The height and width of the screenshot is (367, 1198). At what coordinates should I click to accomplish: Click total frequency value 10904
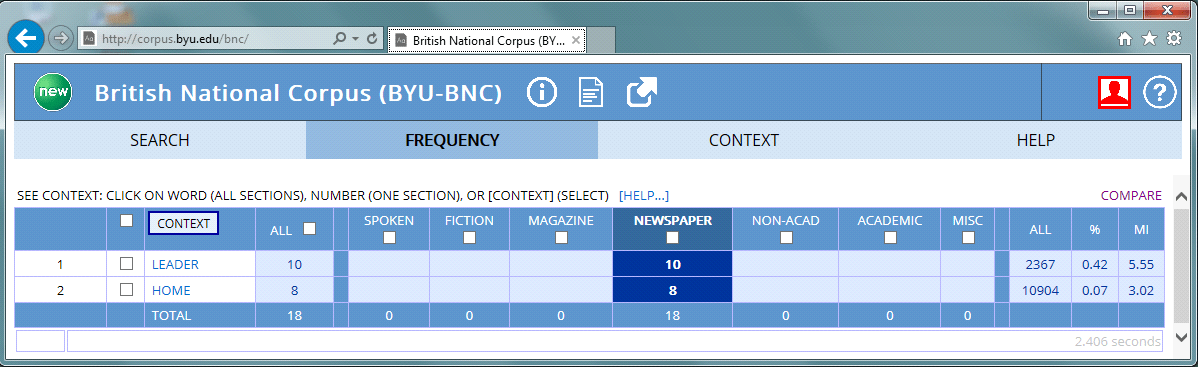pyautogui.click(x=1040, y=290)
